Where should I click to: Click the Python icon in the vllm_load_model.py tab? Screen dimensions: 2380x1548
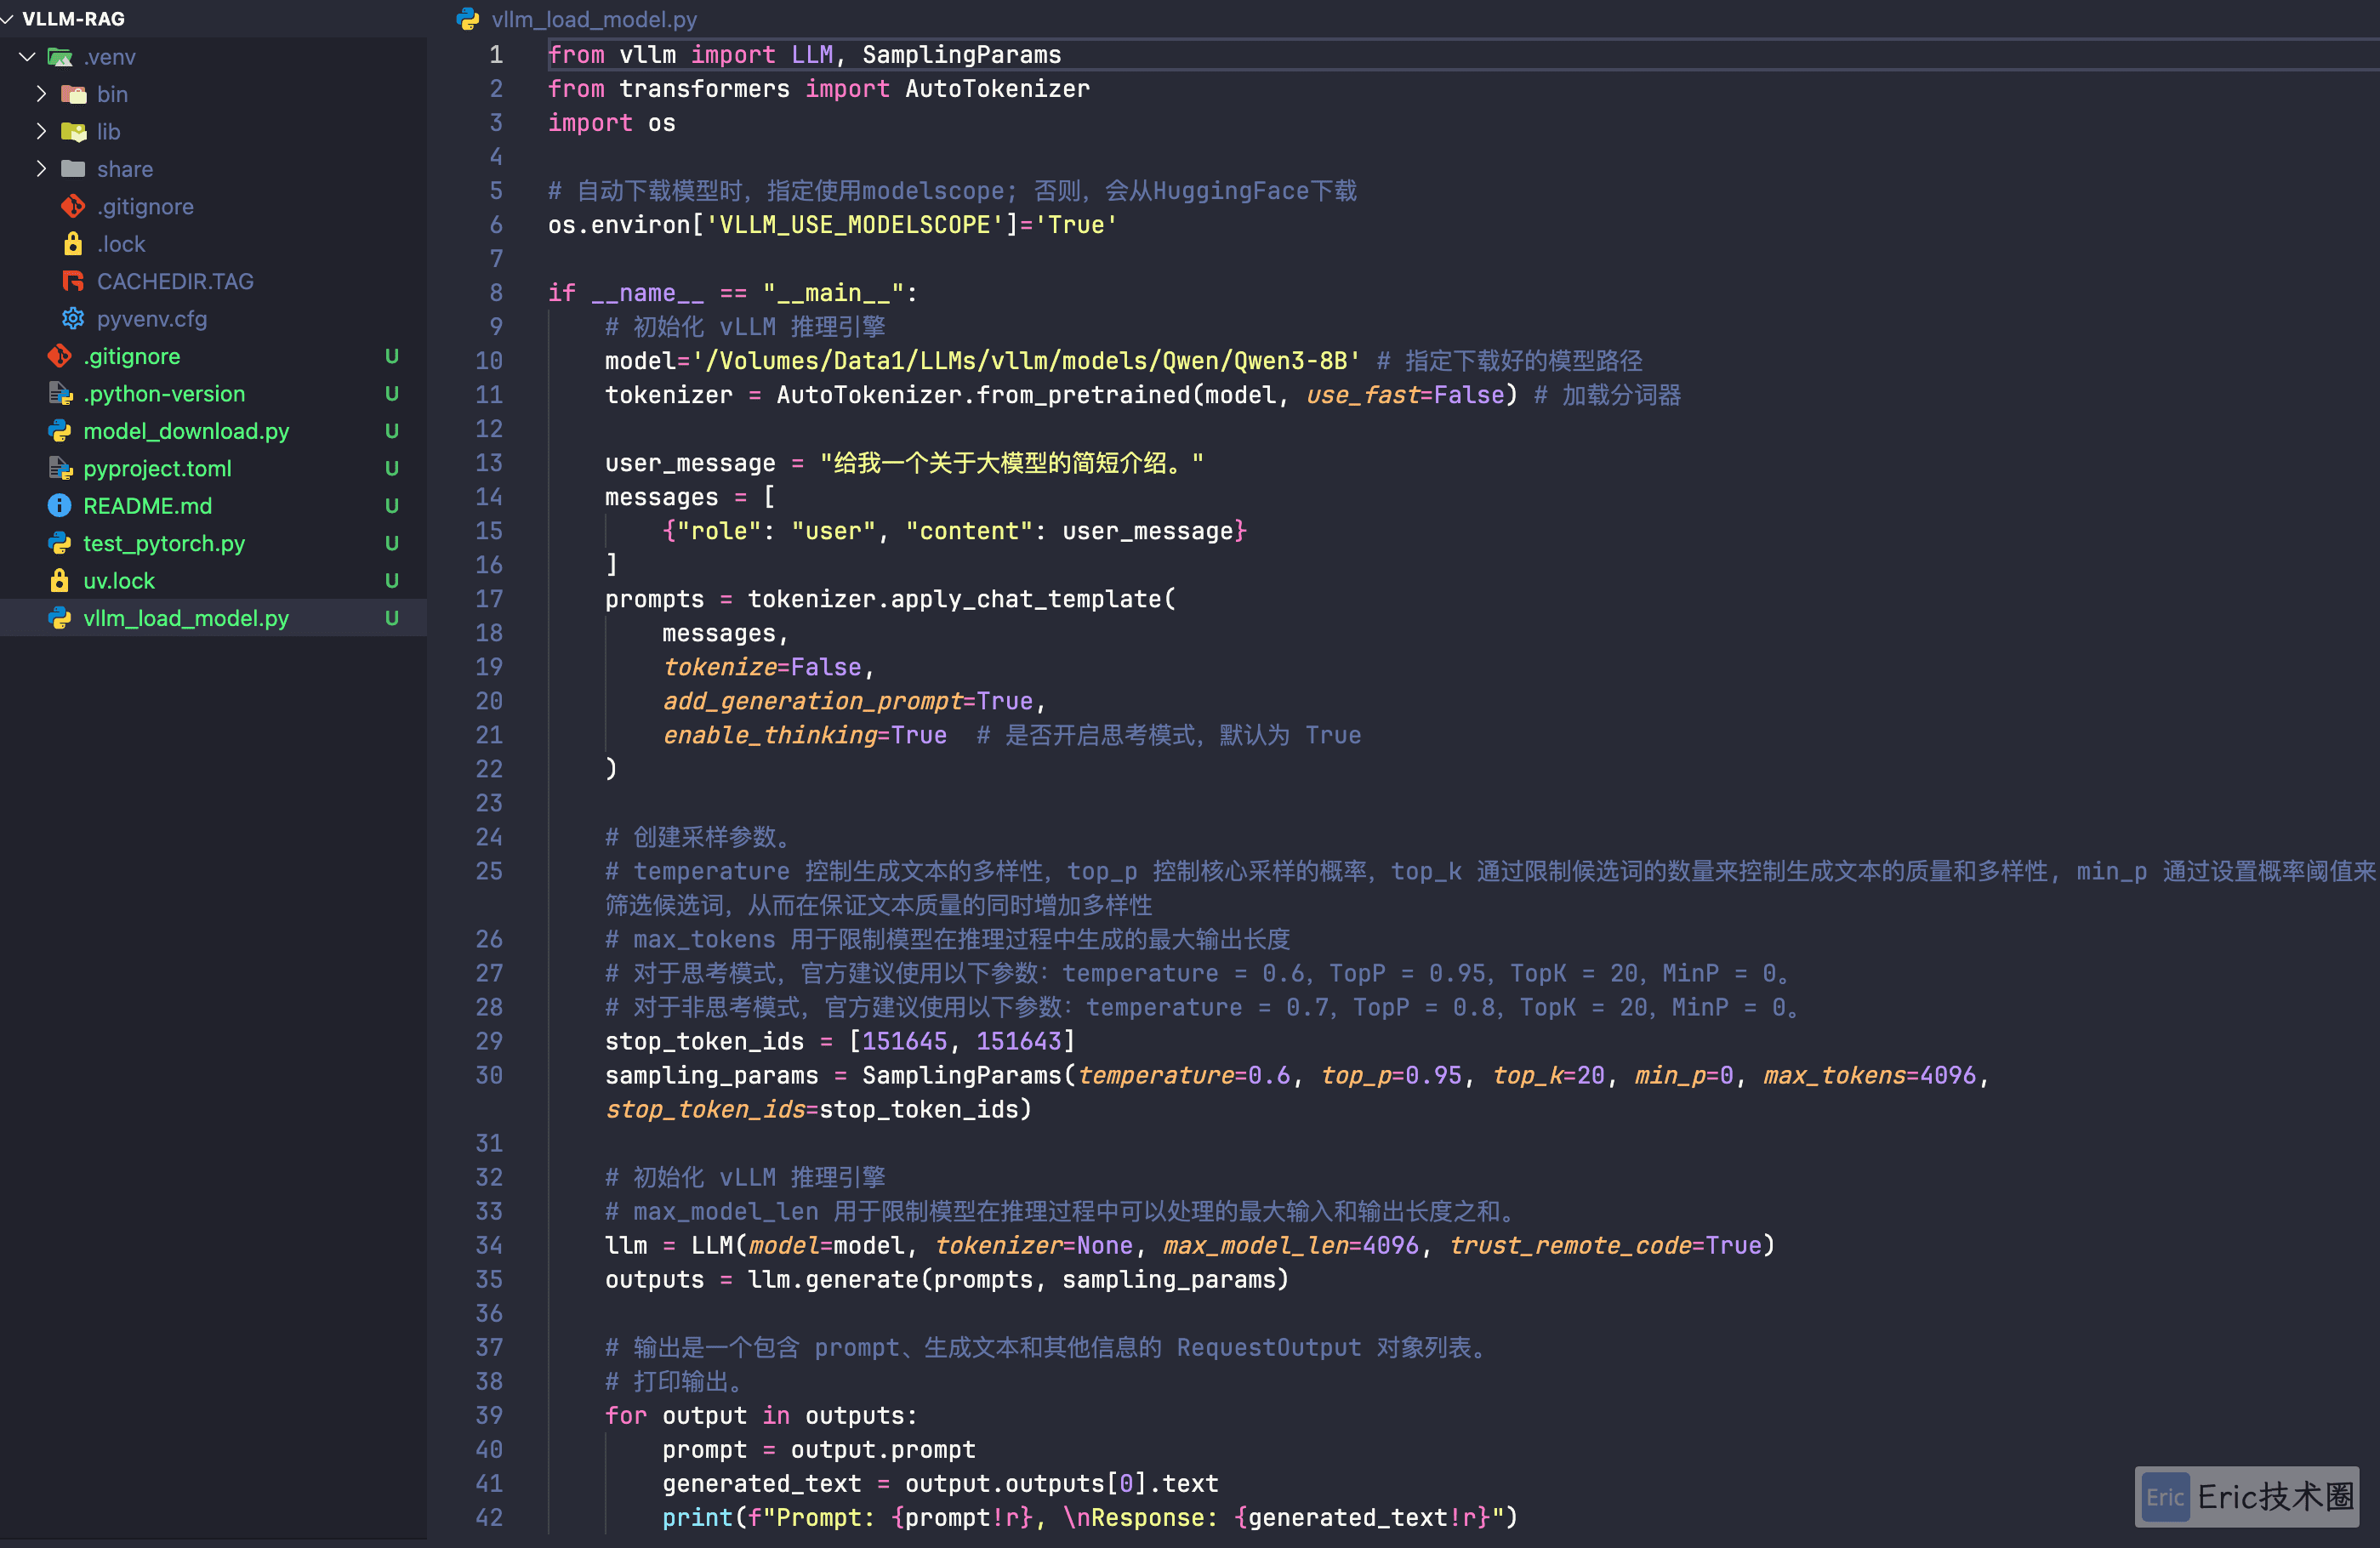[x=468, y=19]
